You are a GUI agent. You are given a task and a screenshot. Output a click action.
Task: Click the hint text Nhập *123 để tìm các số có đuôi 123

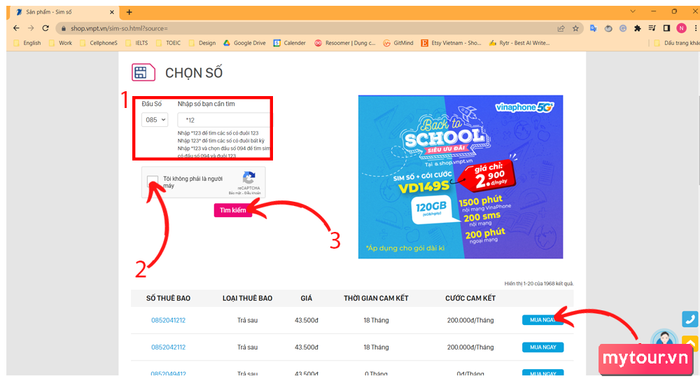pos(218,133)
